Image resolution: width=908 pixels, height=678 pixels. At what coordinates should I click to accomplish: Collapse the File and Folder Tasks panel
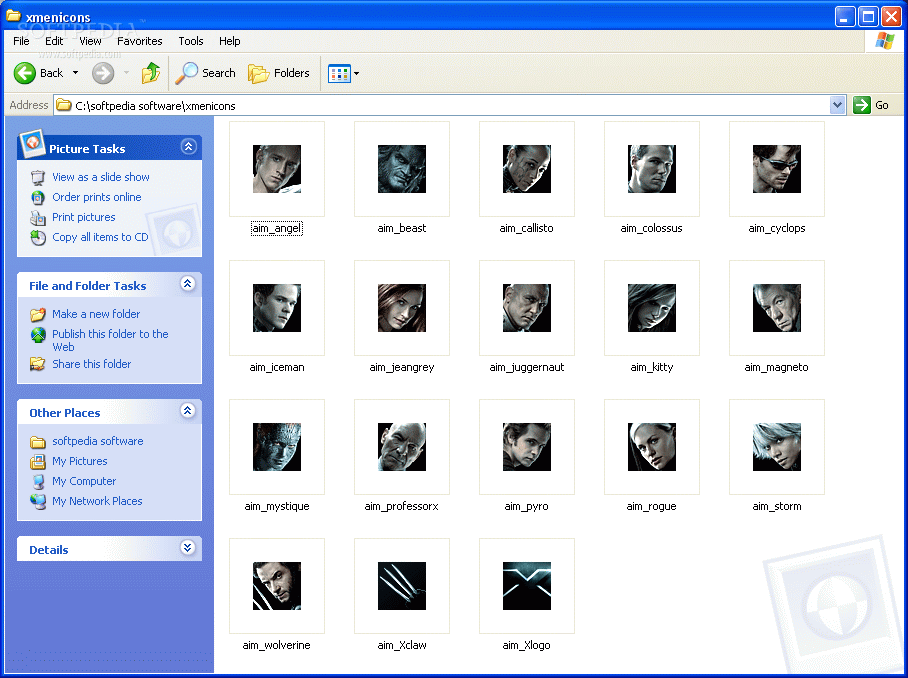(188, 284)
